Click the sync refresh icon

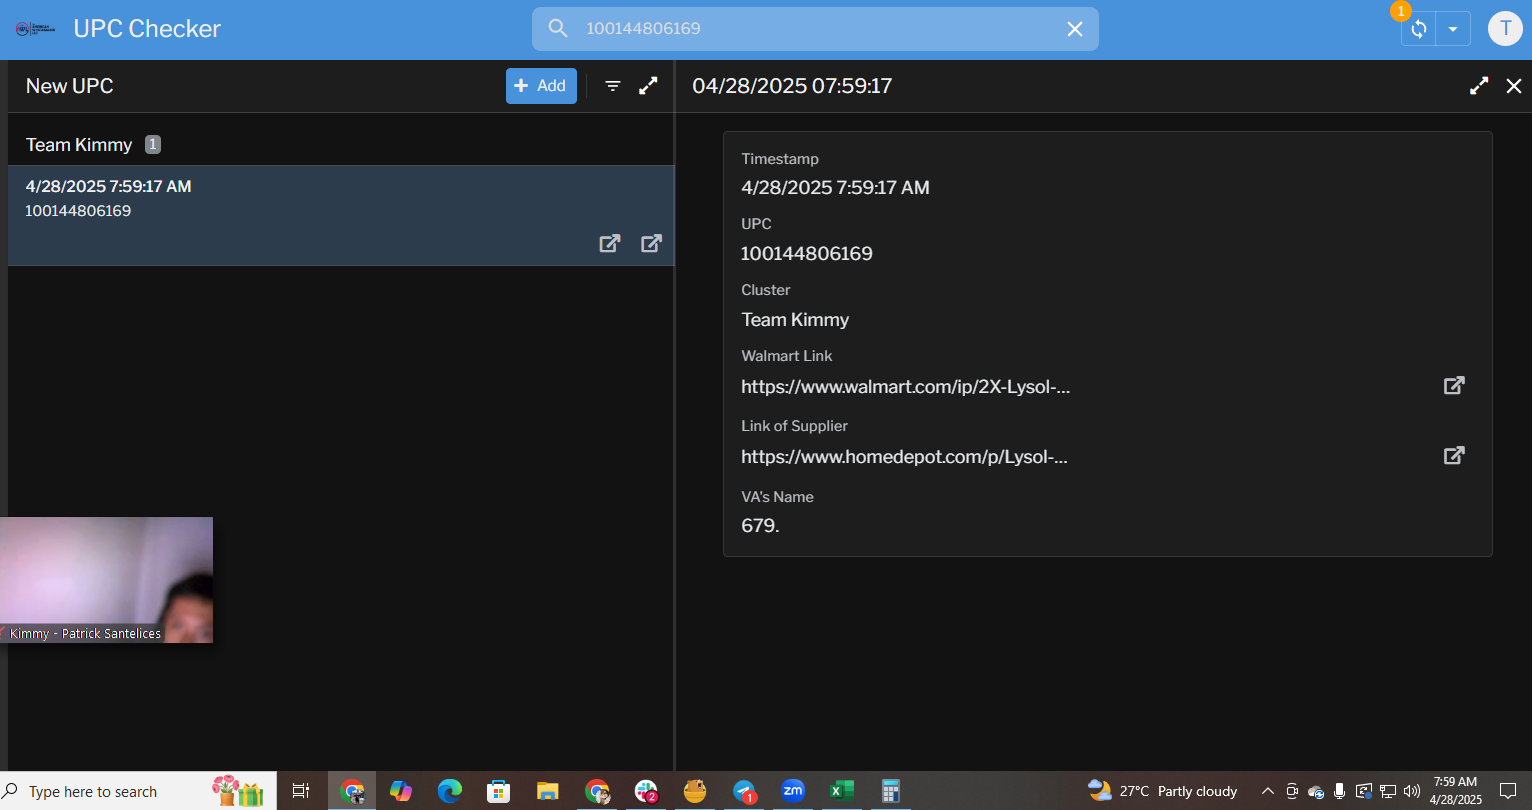[x=1418, y=29]
